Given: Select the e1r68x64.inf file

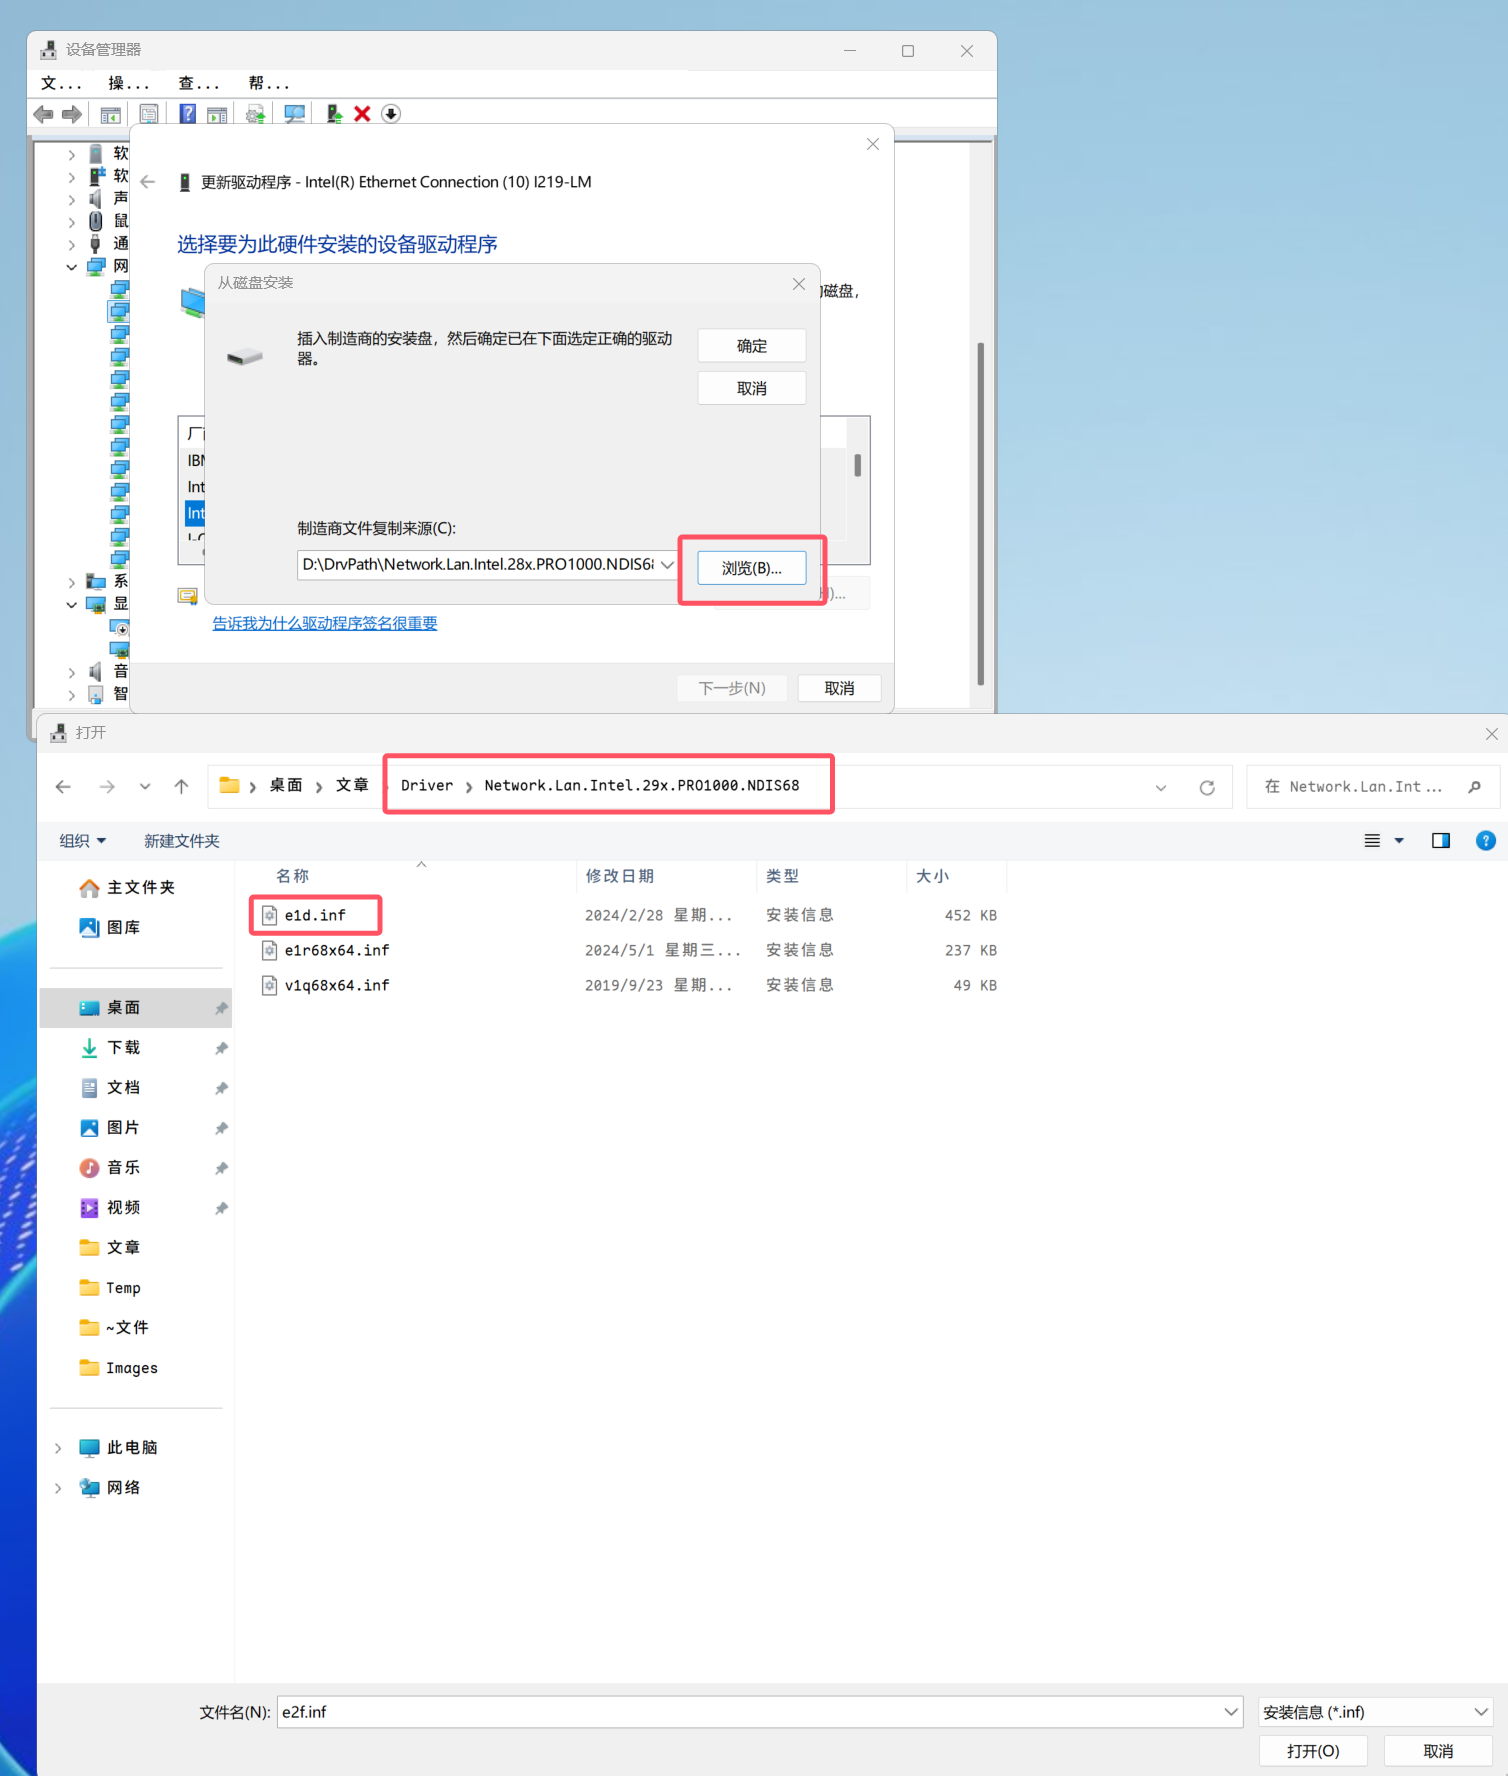Looking at the screenshot, I should pos(337,950).
